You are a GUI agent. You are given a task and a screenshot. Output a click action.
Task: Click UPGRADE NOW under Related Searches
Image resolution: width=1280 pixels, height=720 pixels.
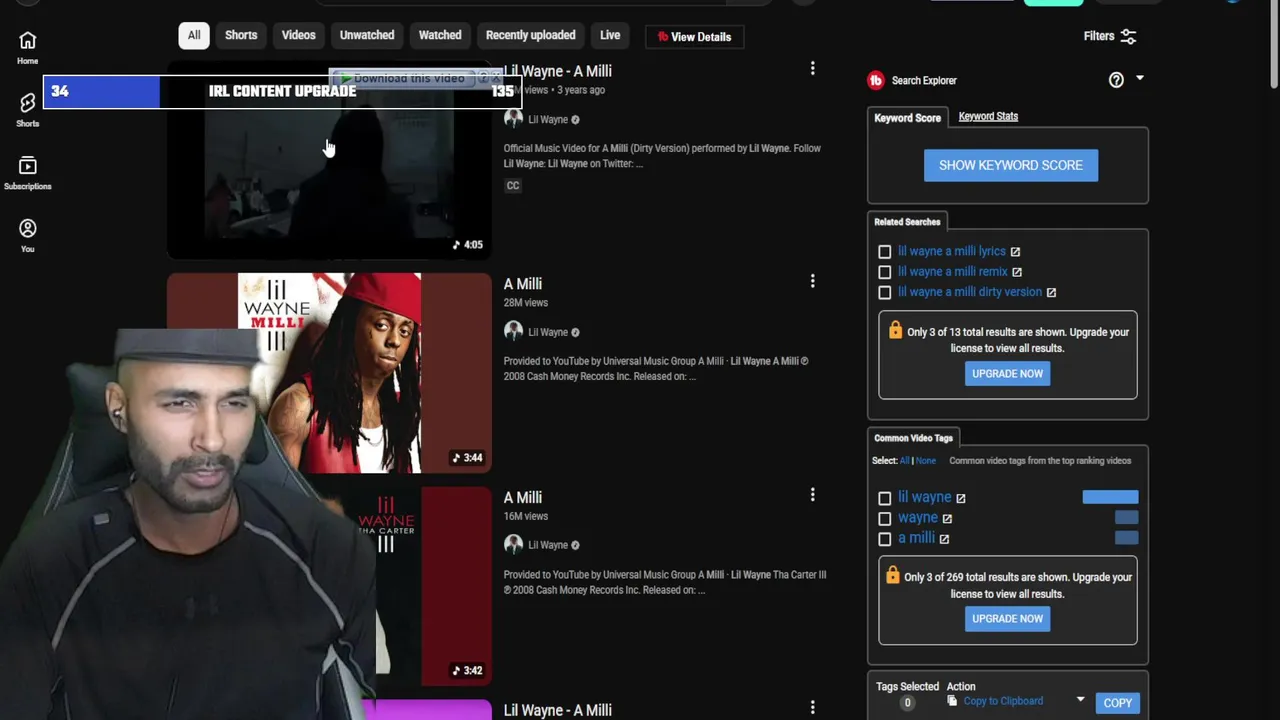(x=1007, y=374)
